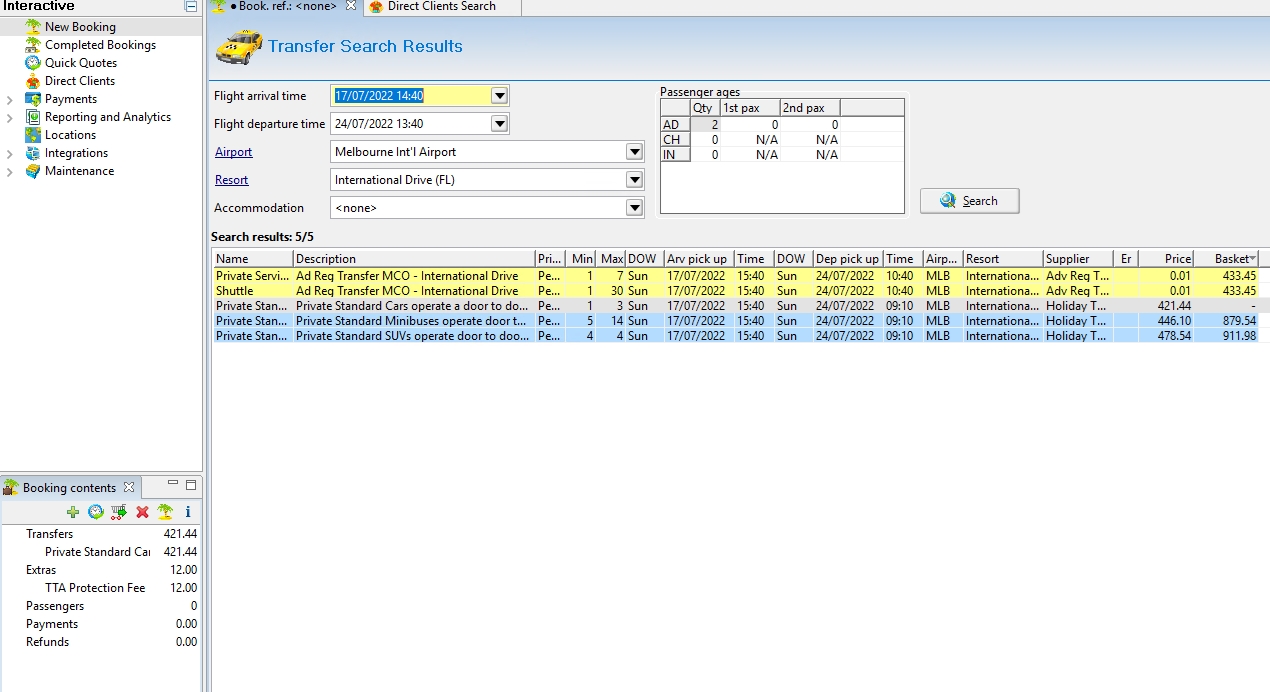Expand the Maintenance tree node
The image size is (1270, 692).
(x=10, y=171)
